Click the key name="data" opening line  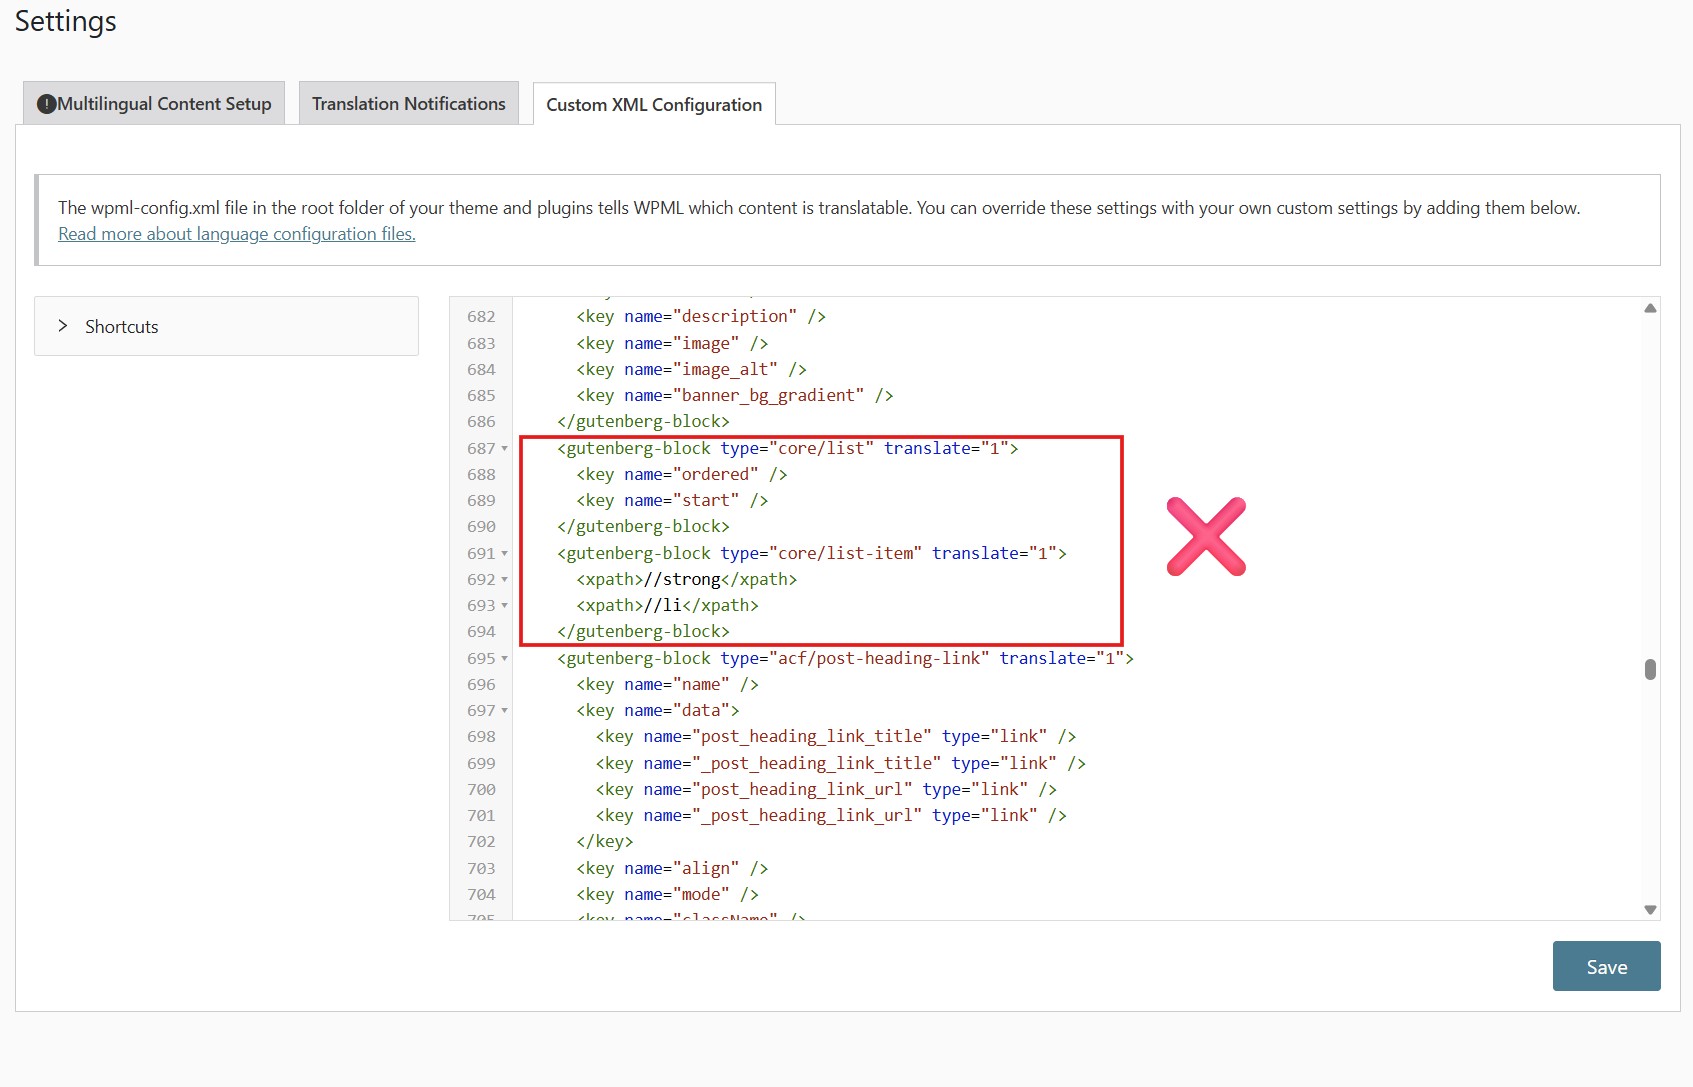coord(658,710)
